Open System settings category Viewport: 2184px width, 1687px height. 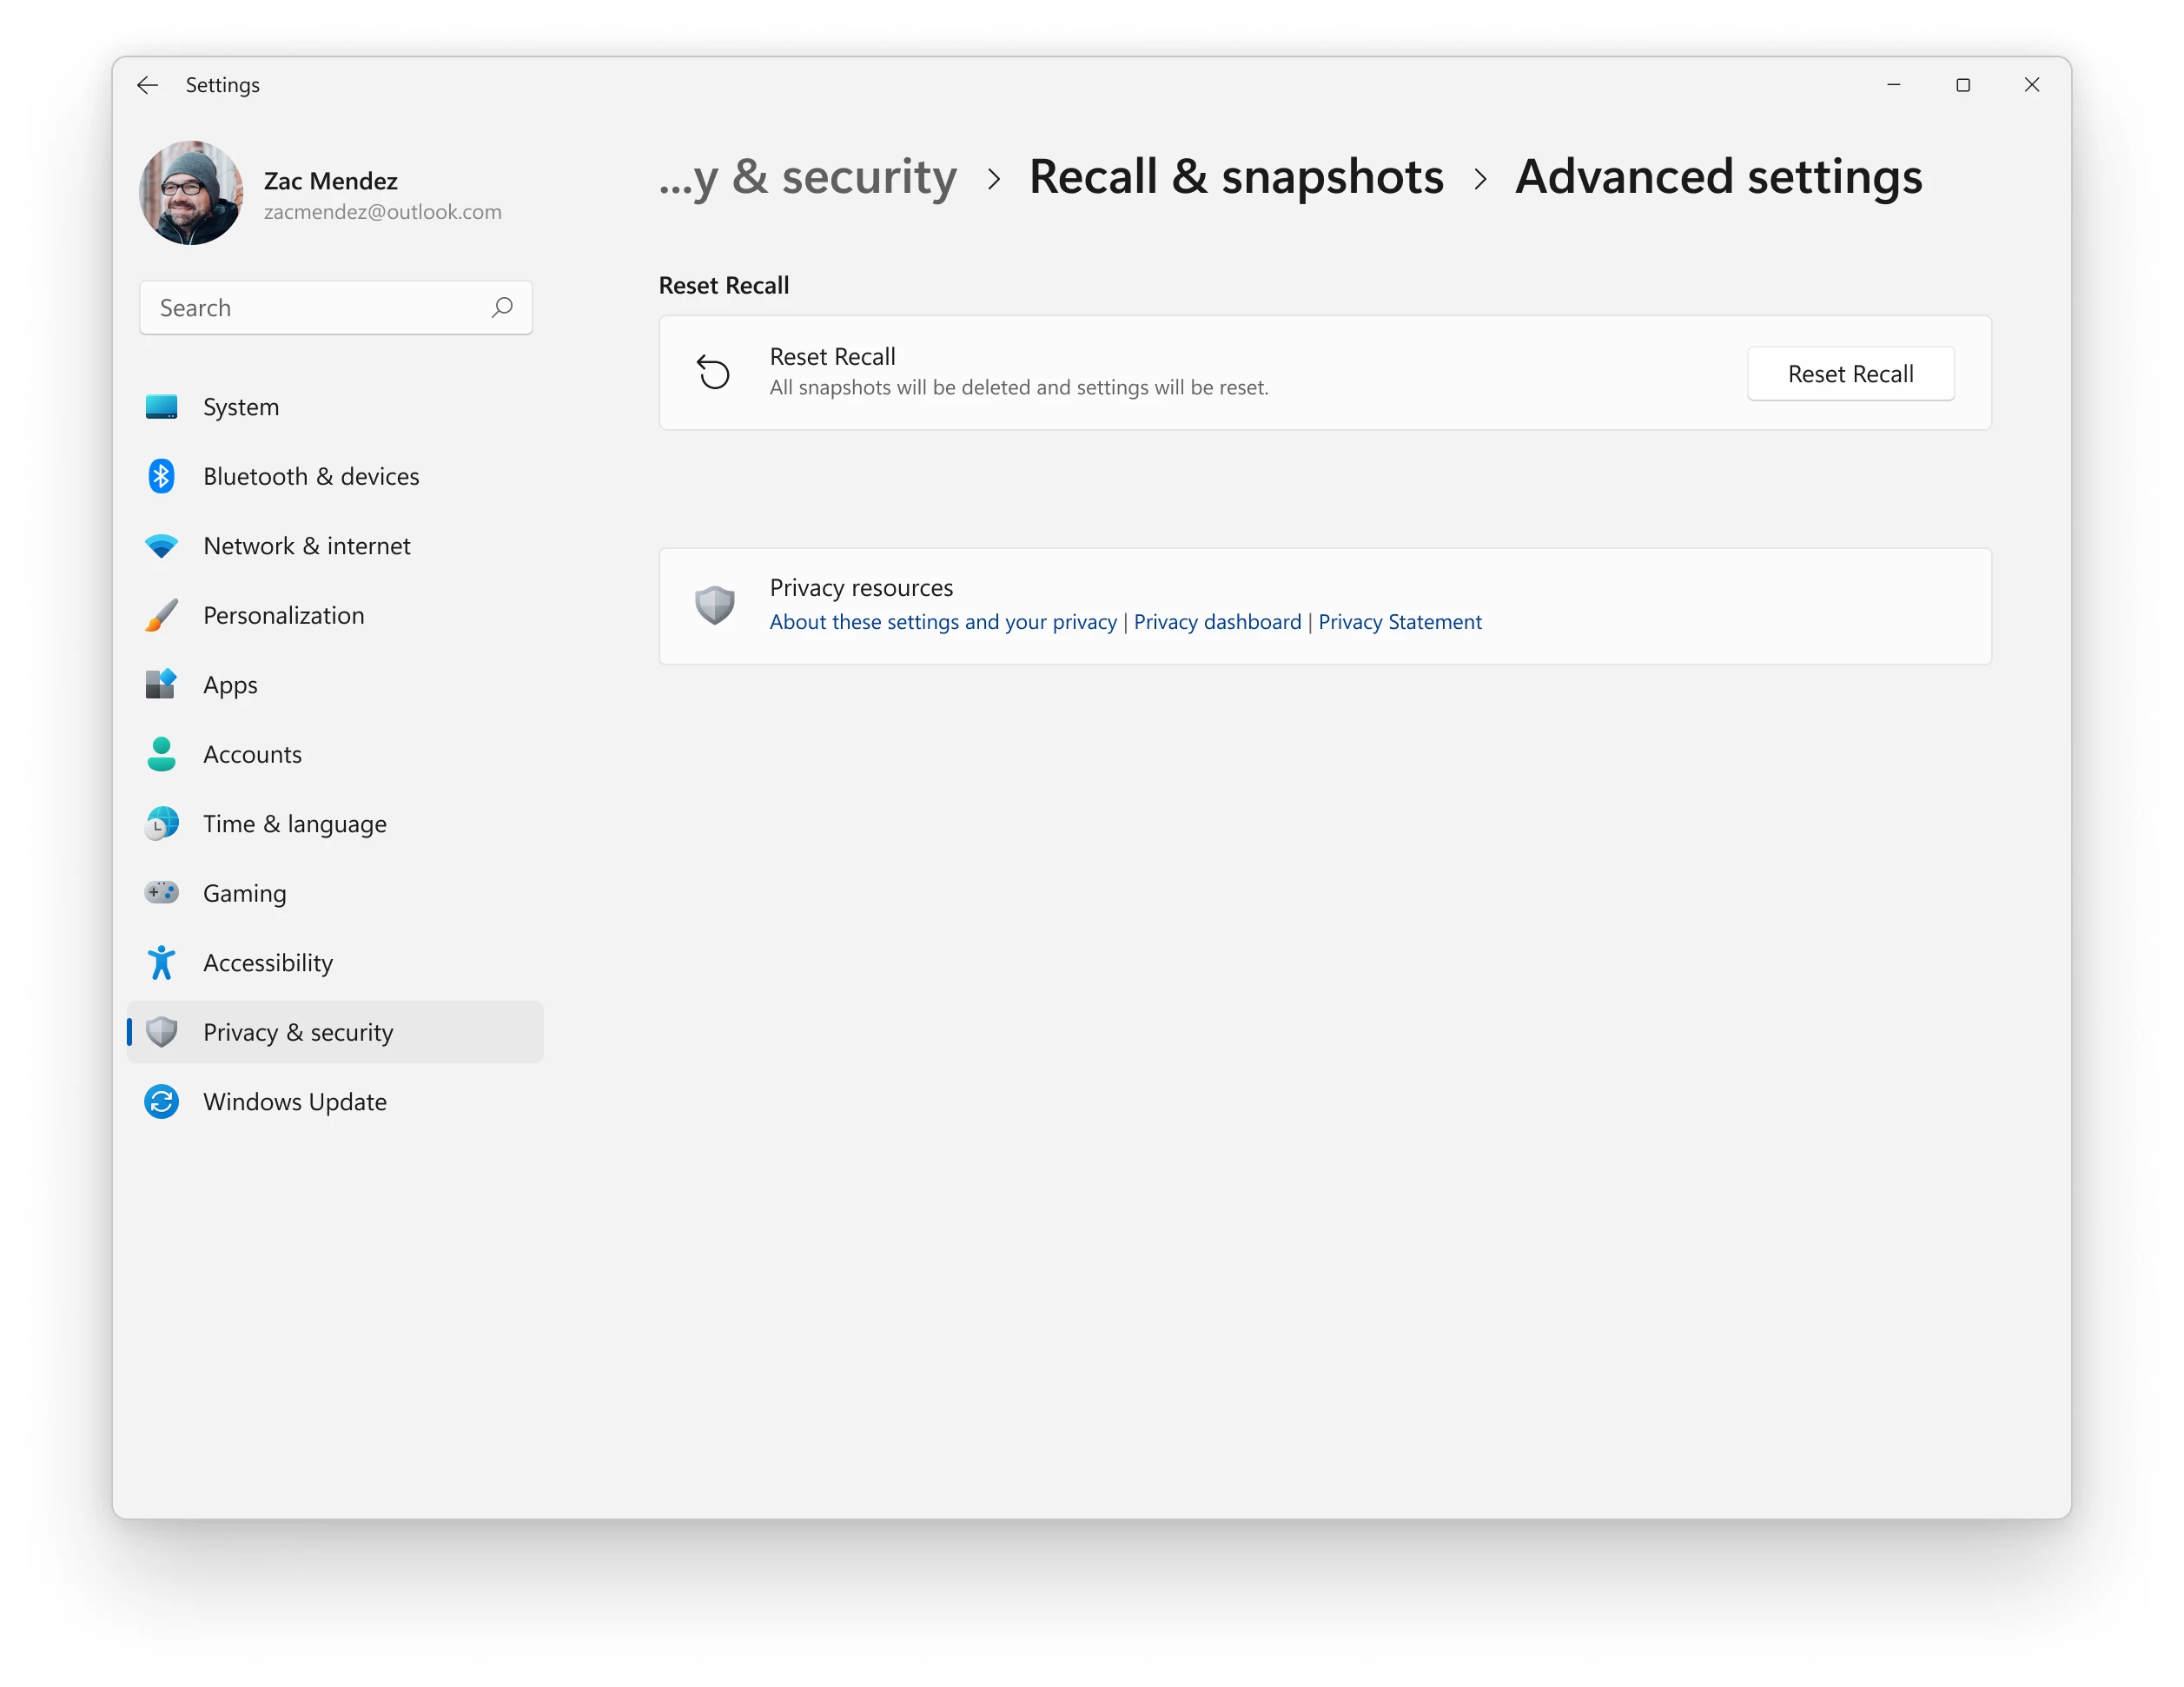click(x=335, y=407)
